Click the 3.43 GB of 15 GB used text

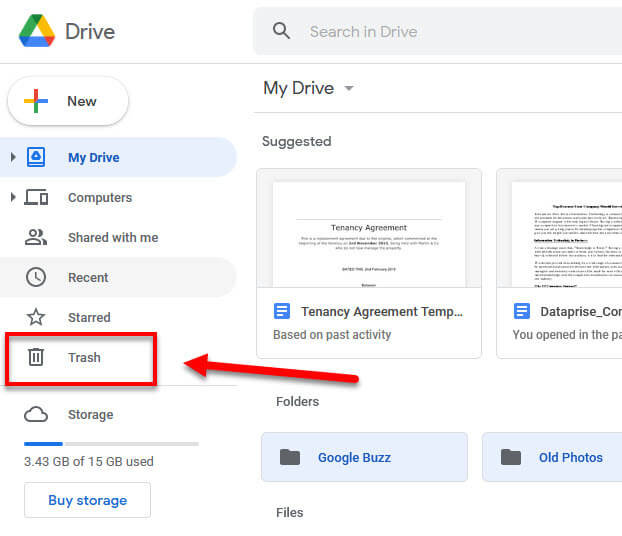pos(88,461)
